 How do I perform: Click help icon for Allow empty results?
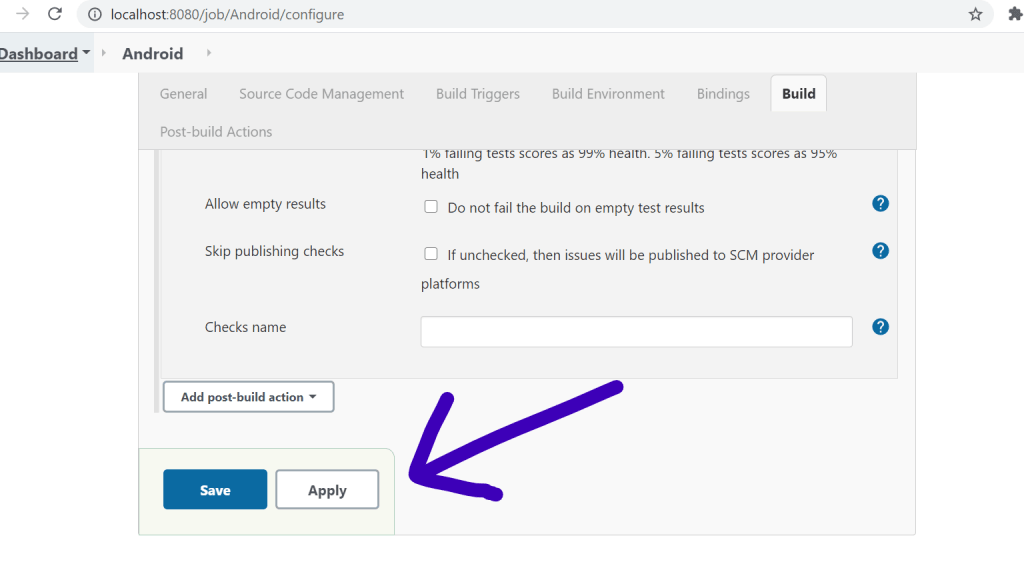click(x=880, y=203)
